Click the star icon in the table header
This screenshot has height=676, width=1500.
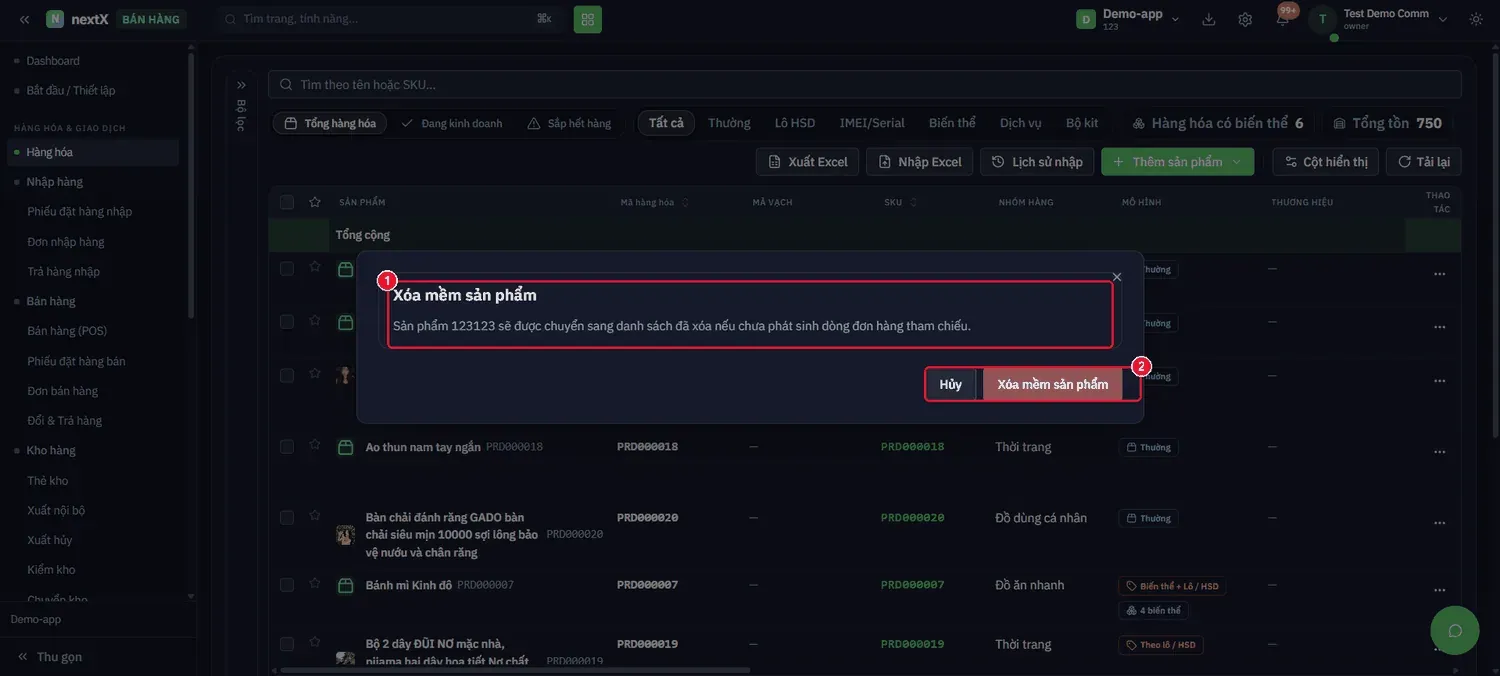(x=315, y=202)
